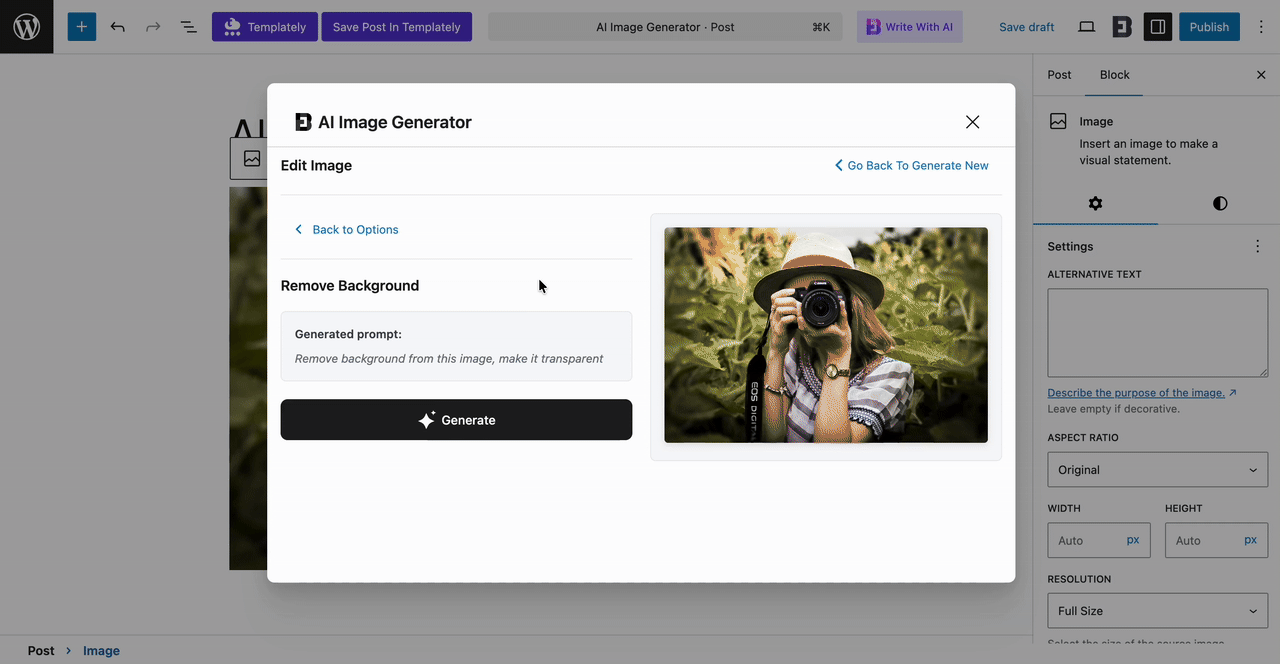Click the Width input field
Viewport: 1280px width, 664px height.
[x=1084, y=540]
